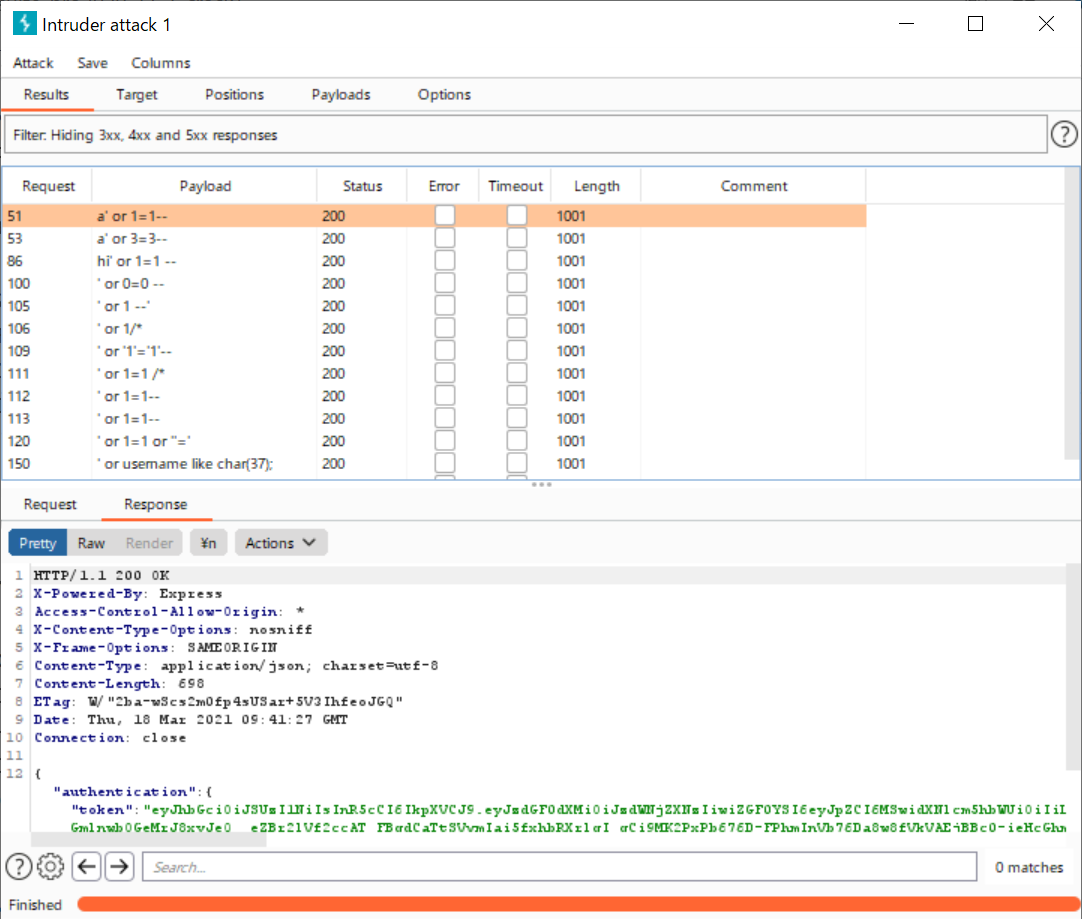1082x919 pixels.
Task: Click the filter help question mark icon
Action: point(1064,135)
